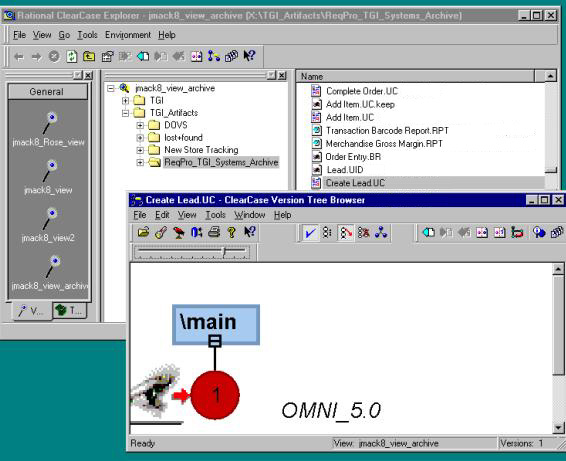This screenshot has width=566, height=461.
Task: Collapse the TGI_Artifacts folder node
Action: (125, 113)
